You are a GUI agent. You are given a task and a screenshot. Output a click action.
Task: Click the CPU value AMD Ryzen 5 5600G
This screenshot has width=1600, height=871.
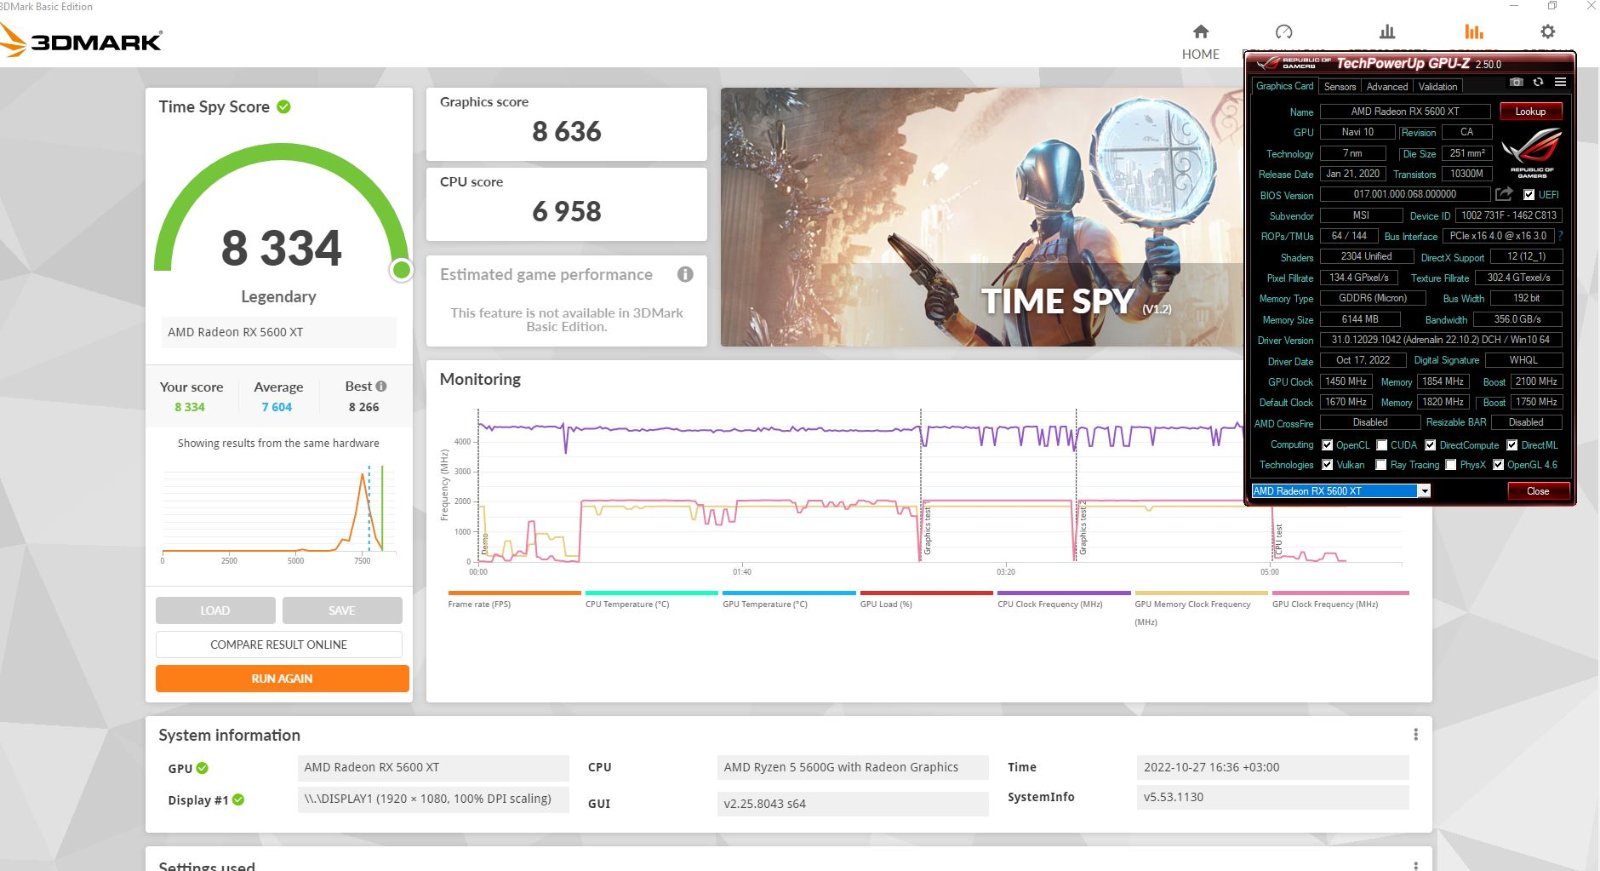click(x=853, y=767)
